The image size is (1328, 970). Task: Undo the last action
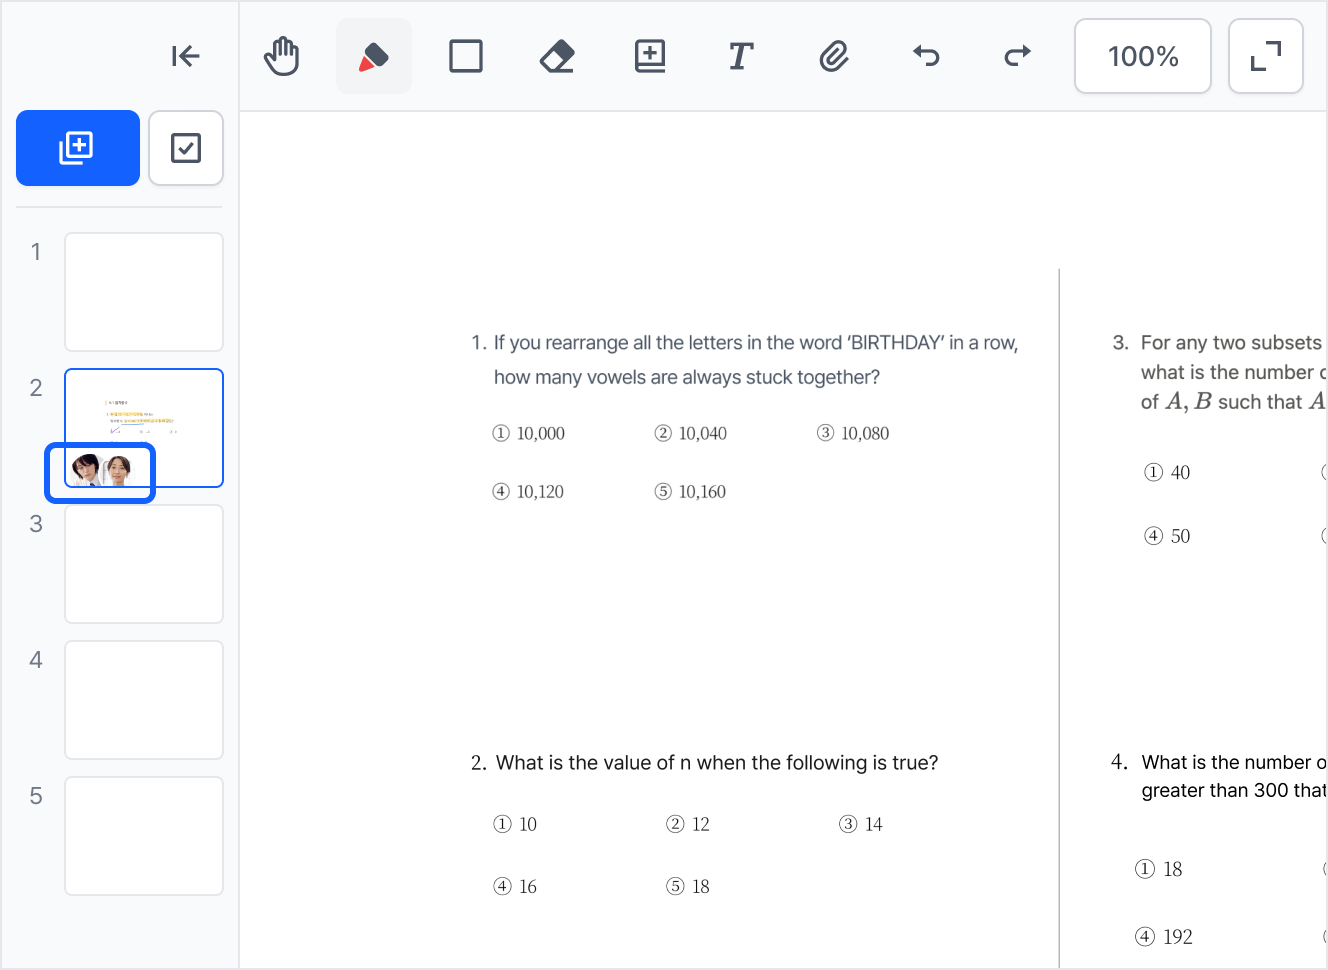(x=926, y=56)
